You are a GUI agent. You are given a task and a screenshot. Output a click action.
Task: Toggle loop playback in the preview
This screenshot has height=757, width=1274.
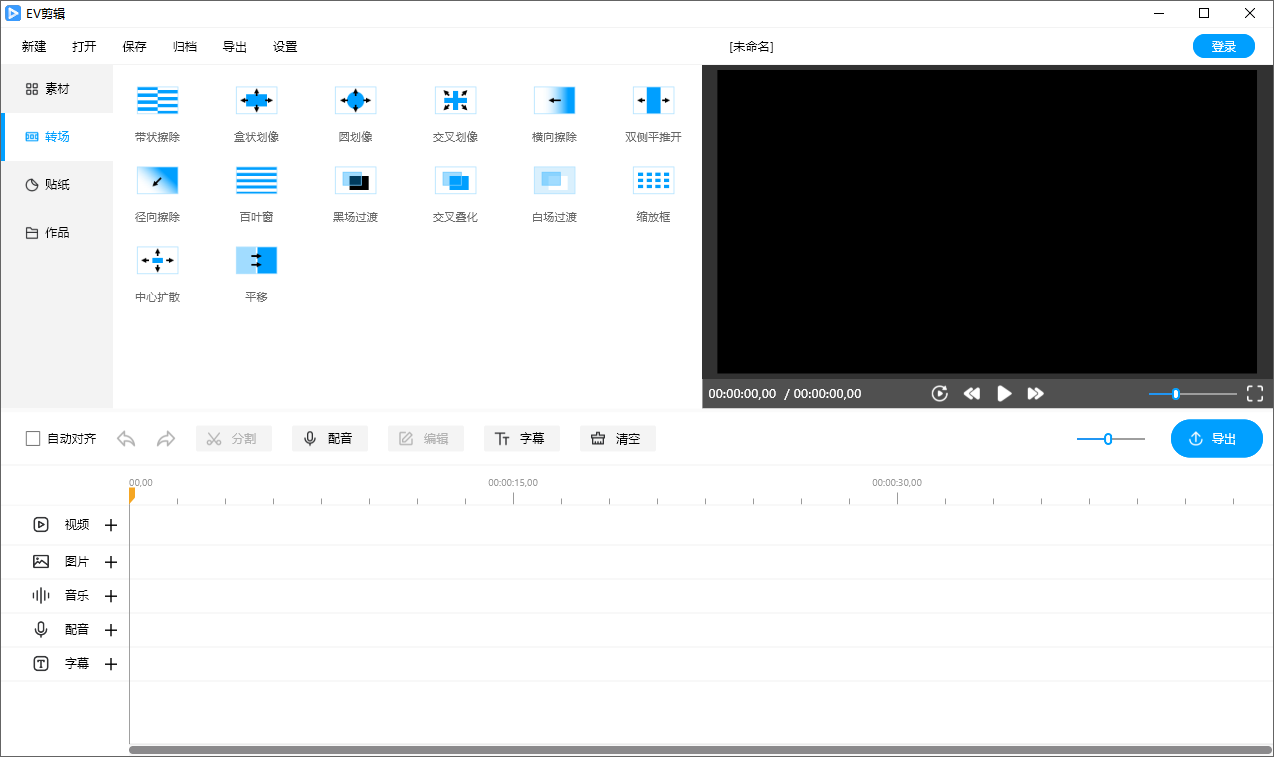(939, 393)
